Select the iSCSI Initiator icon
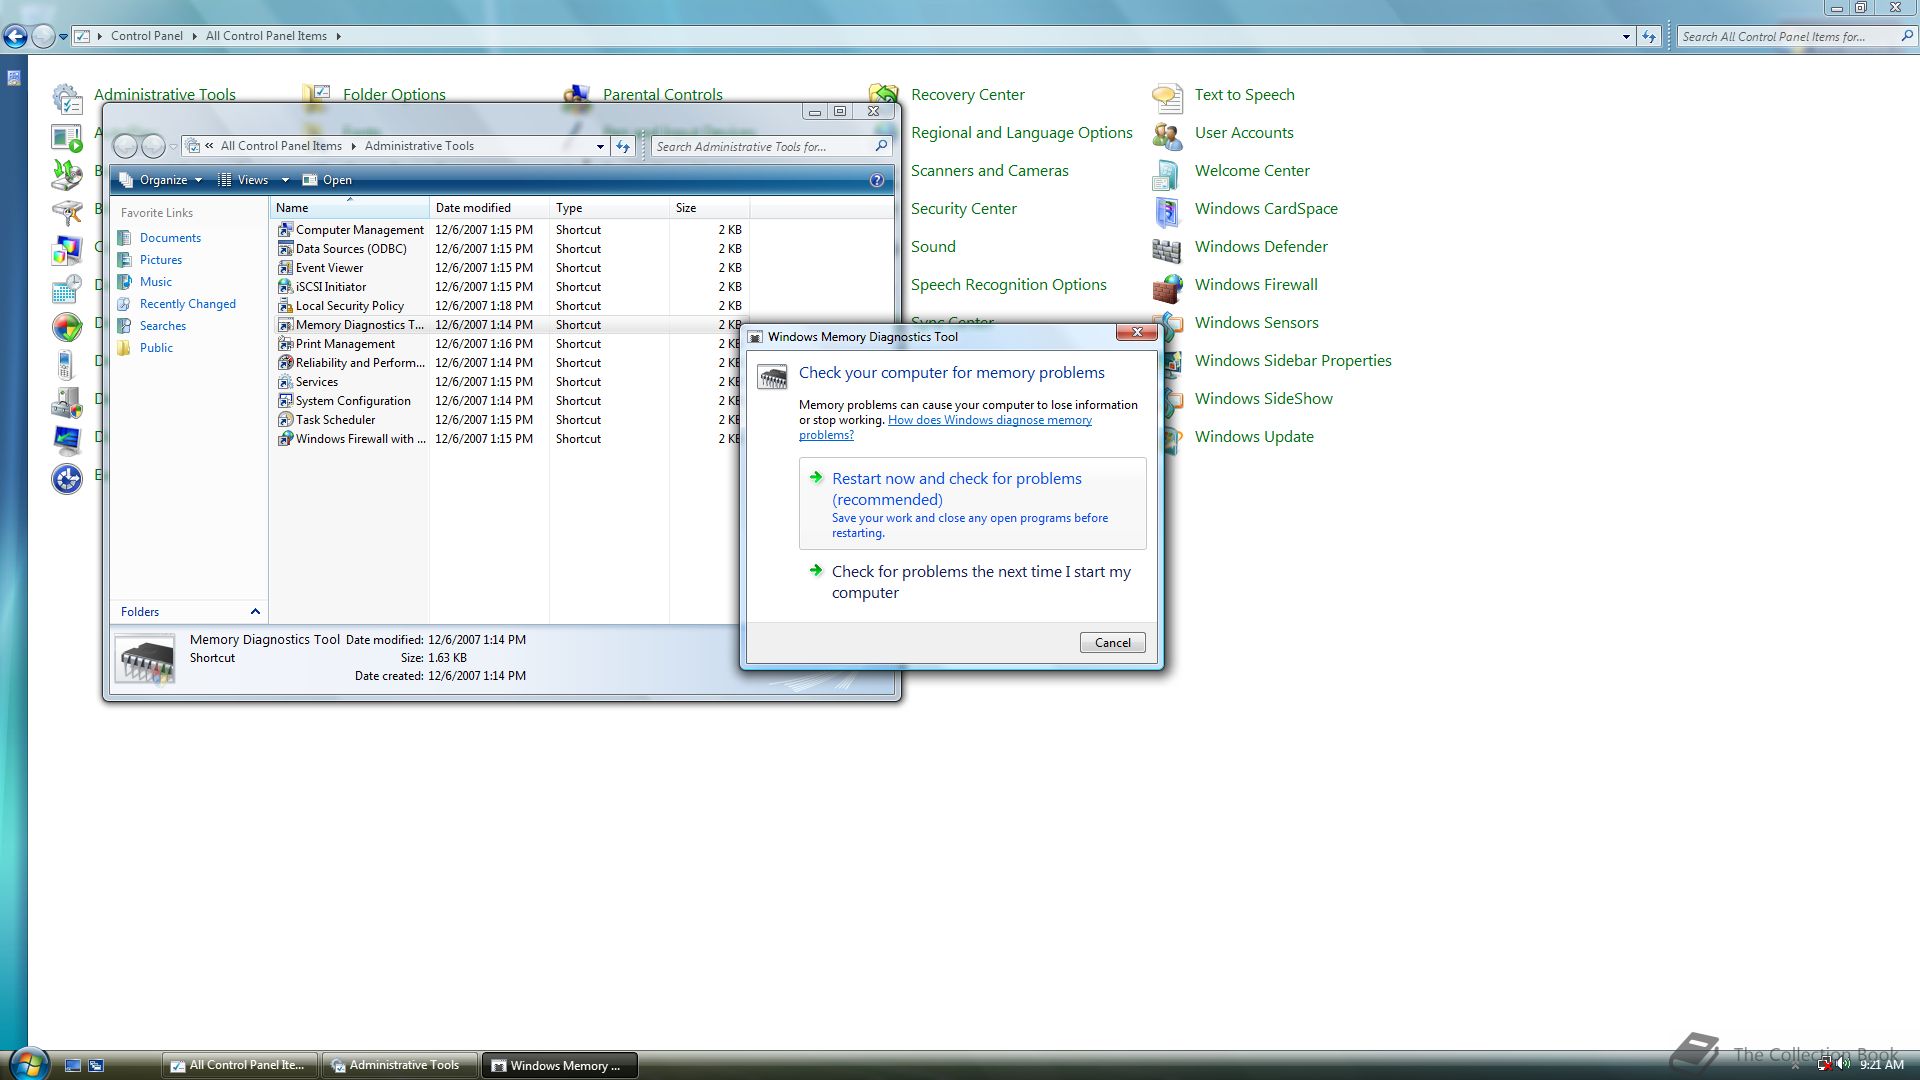The width and height of the screenshot is (1920, 1080). point(285,287)
